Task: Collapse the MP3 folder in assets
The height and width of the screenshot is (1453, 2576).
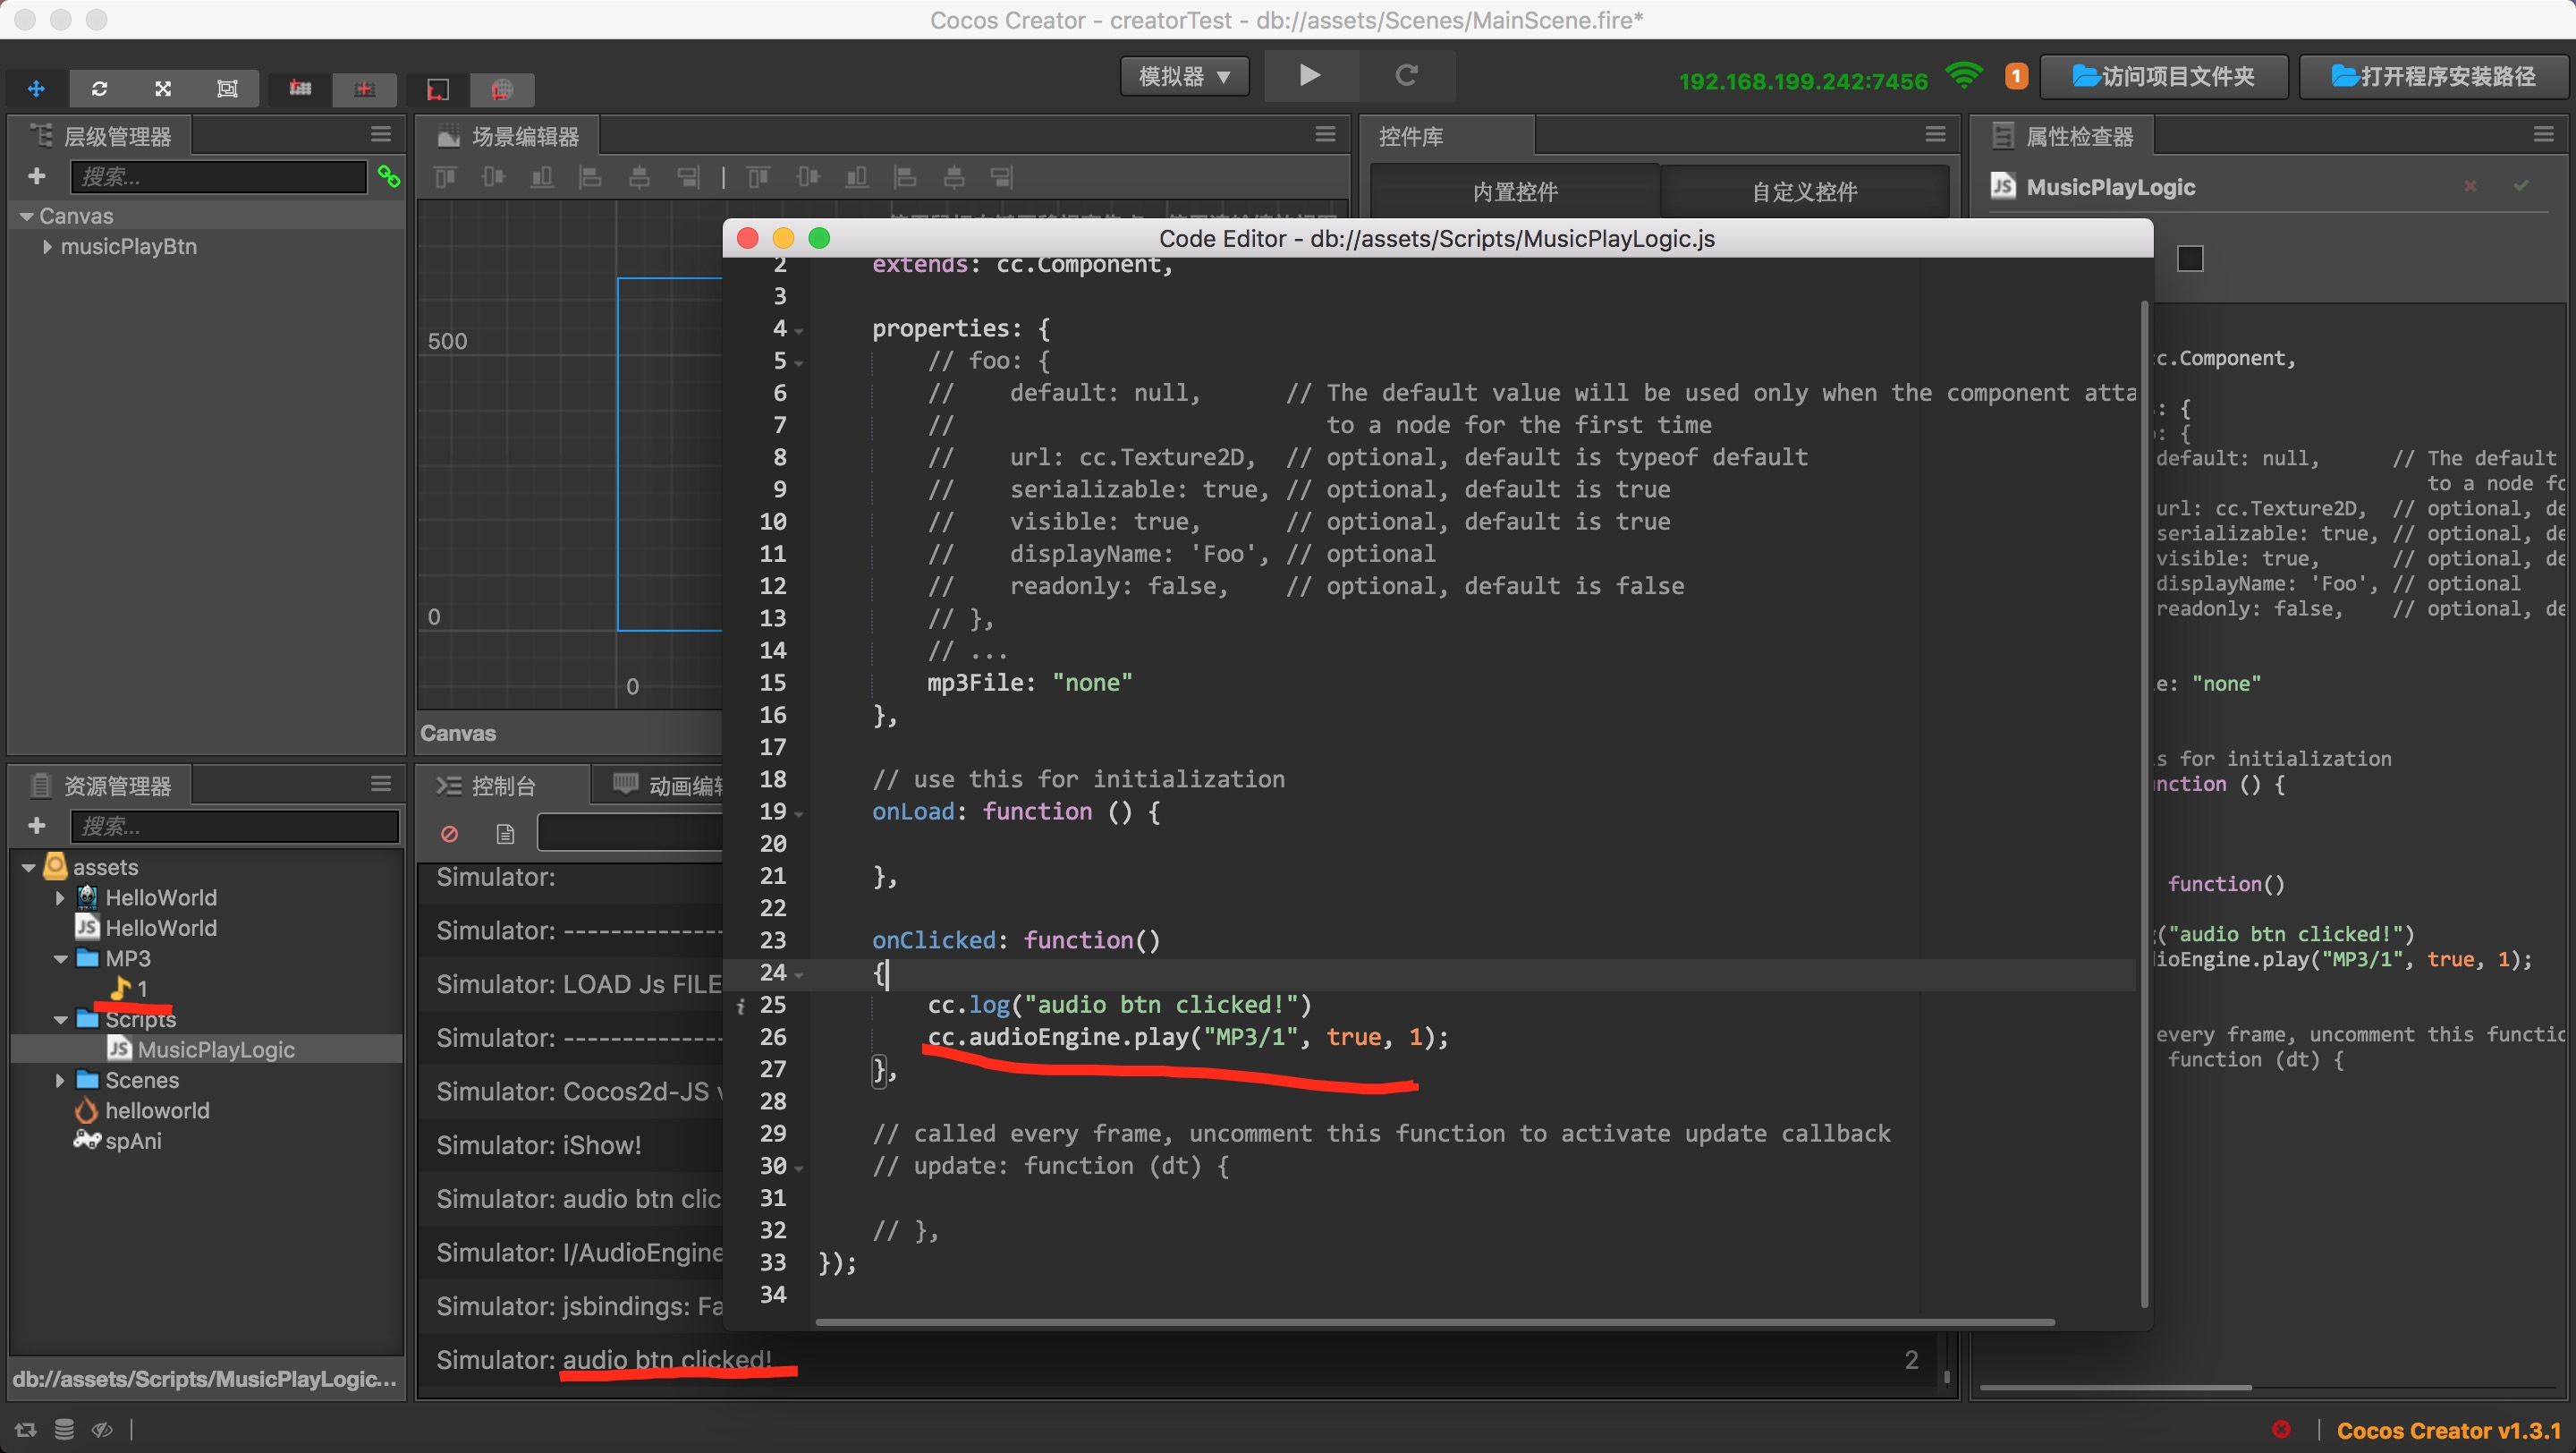Action: pos(61,959)
